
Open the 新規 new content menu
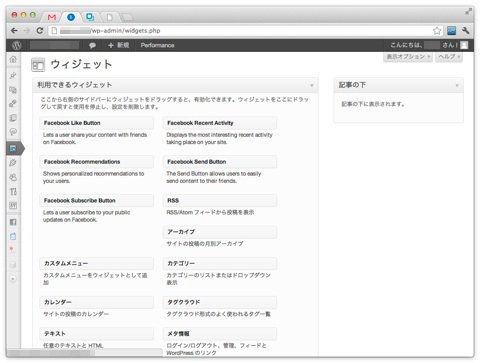click(x=118, y=45)
